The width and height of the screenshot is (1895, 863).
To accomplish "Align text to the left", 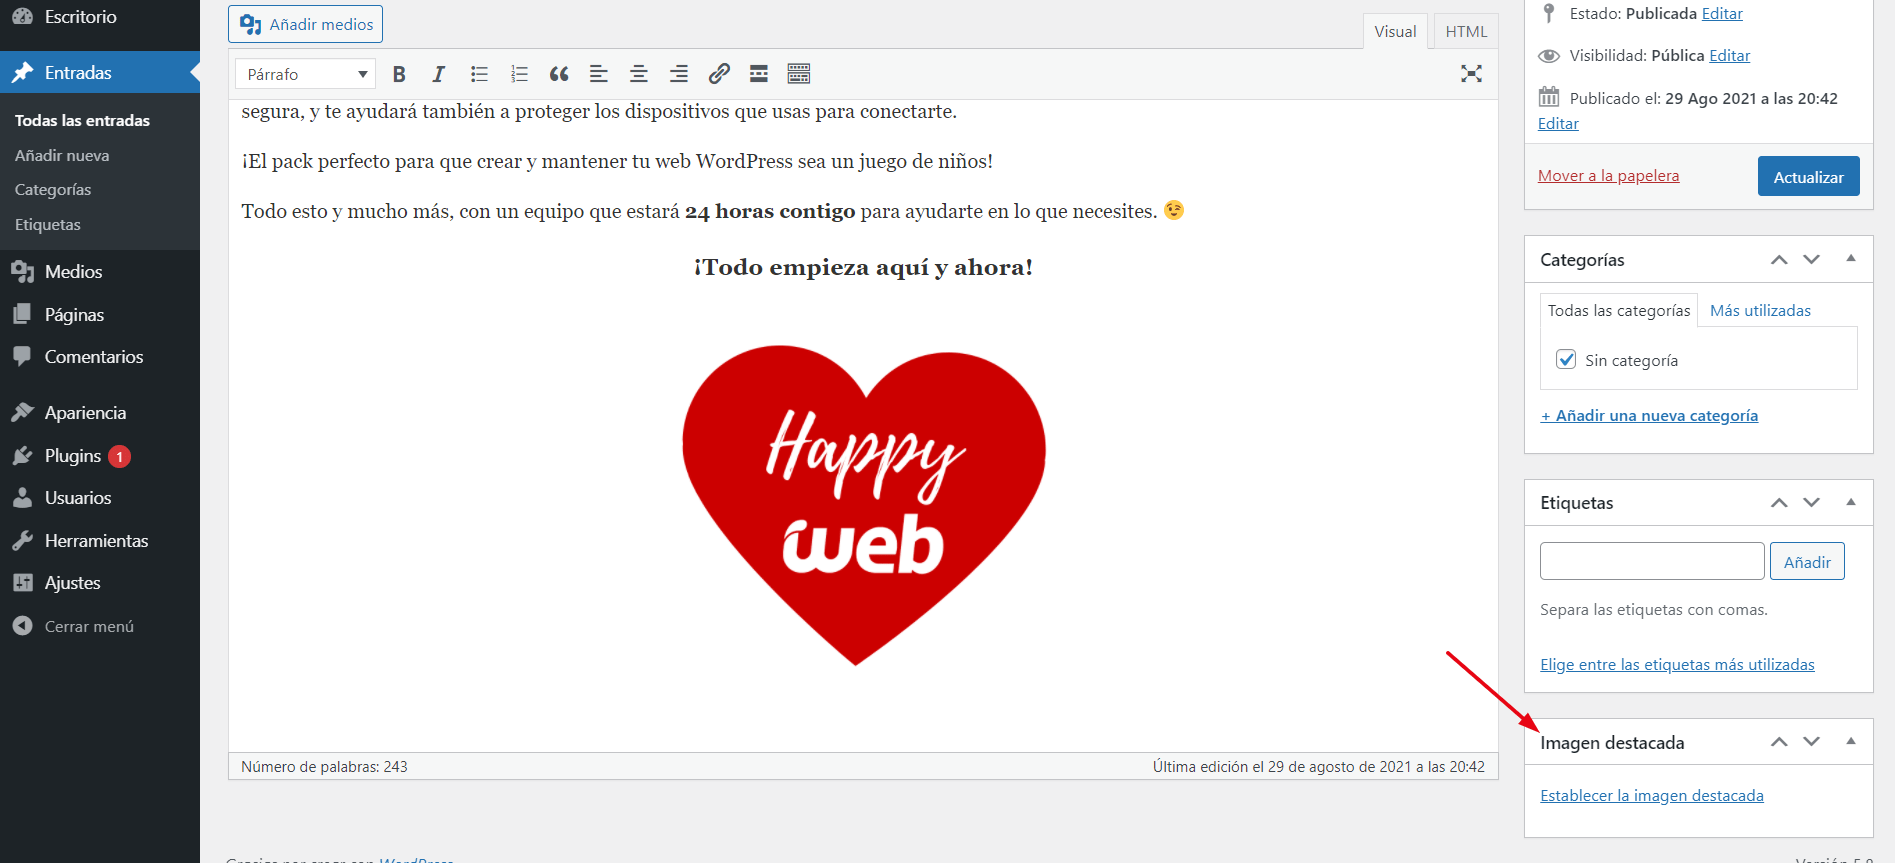I will 599,74.
